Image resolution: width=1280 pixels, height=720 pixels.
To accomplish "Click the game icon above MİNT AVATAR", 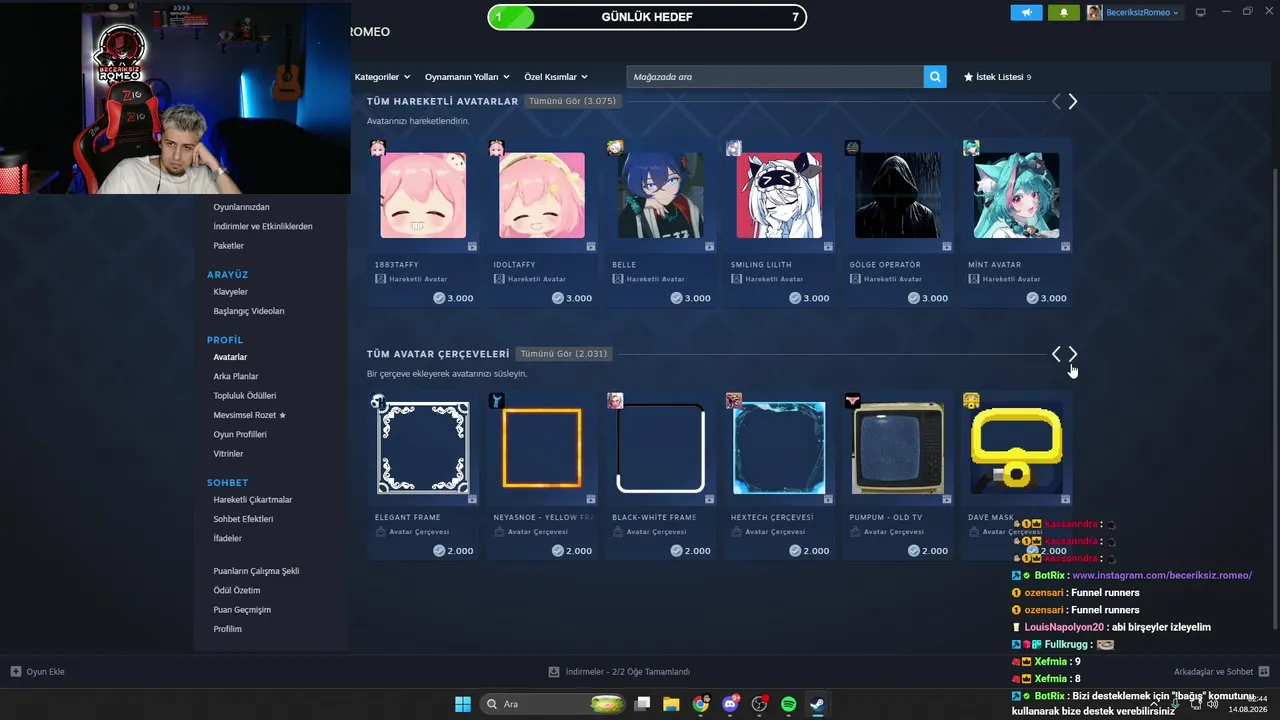I will coord(971,148).
